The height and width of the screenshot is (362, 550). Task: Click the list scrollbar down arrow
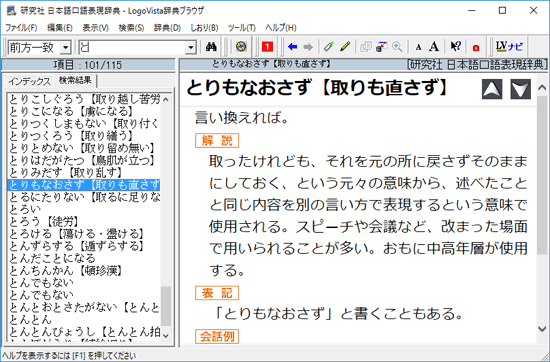[x=166, y=336]
